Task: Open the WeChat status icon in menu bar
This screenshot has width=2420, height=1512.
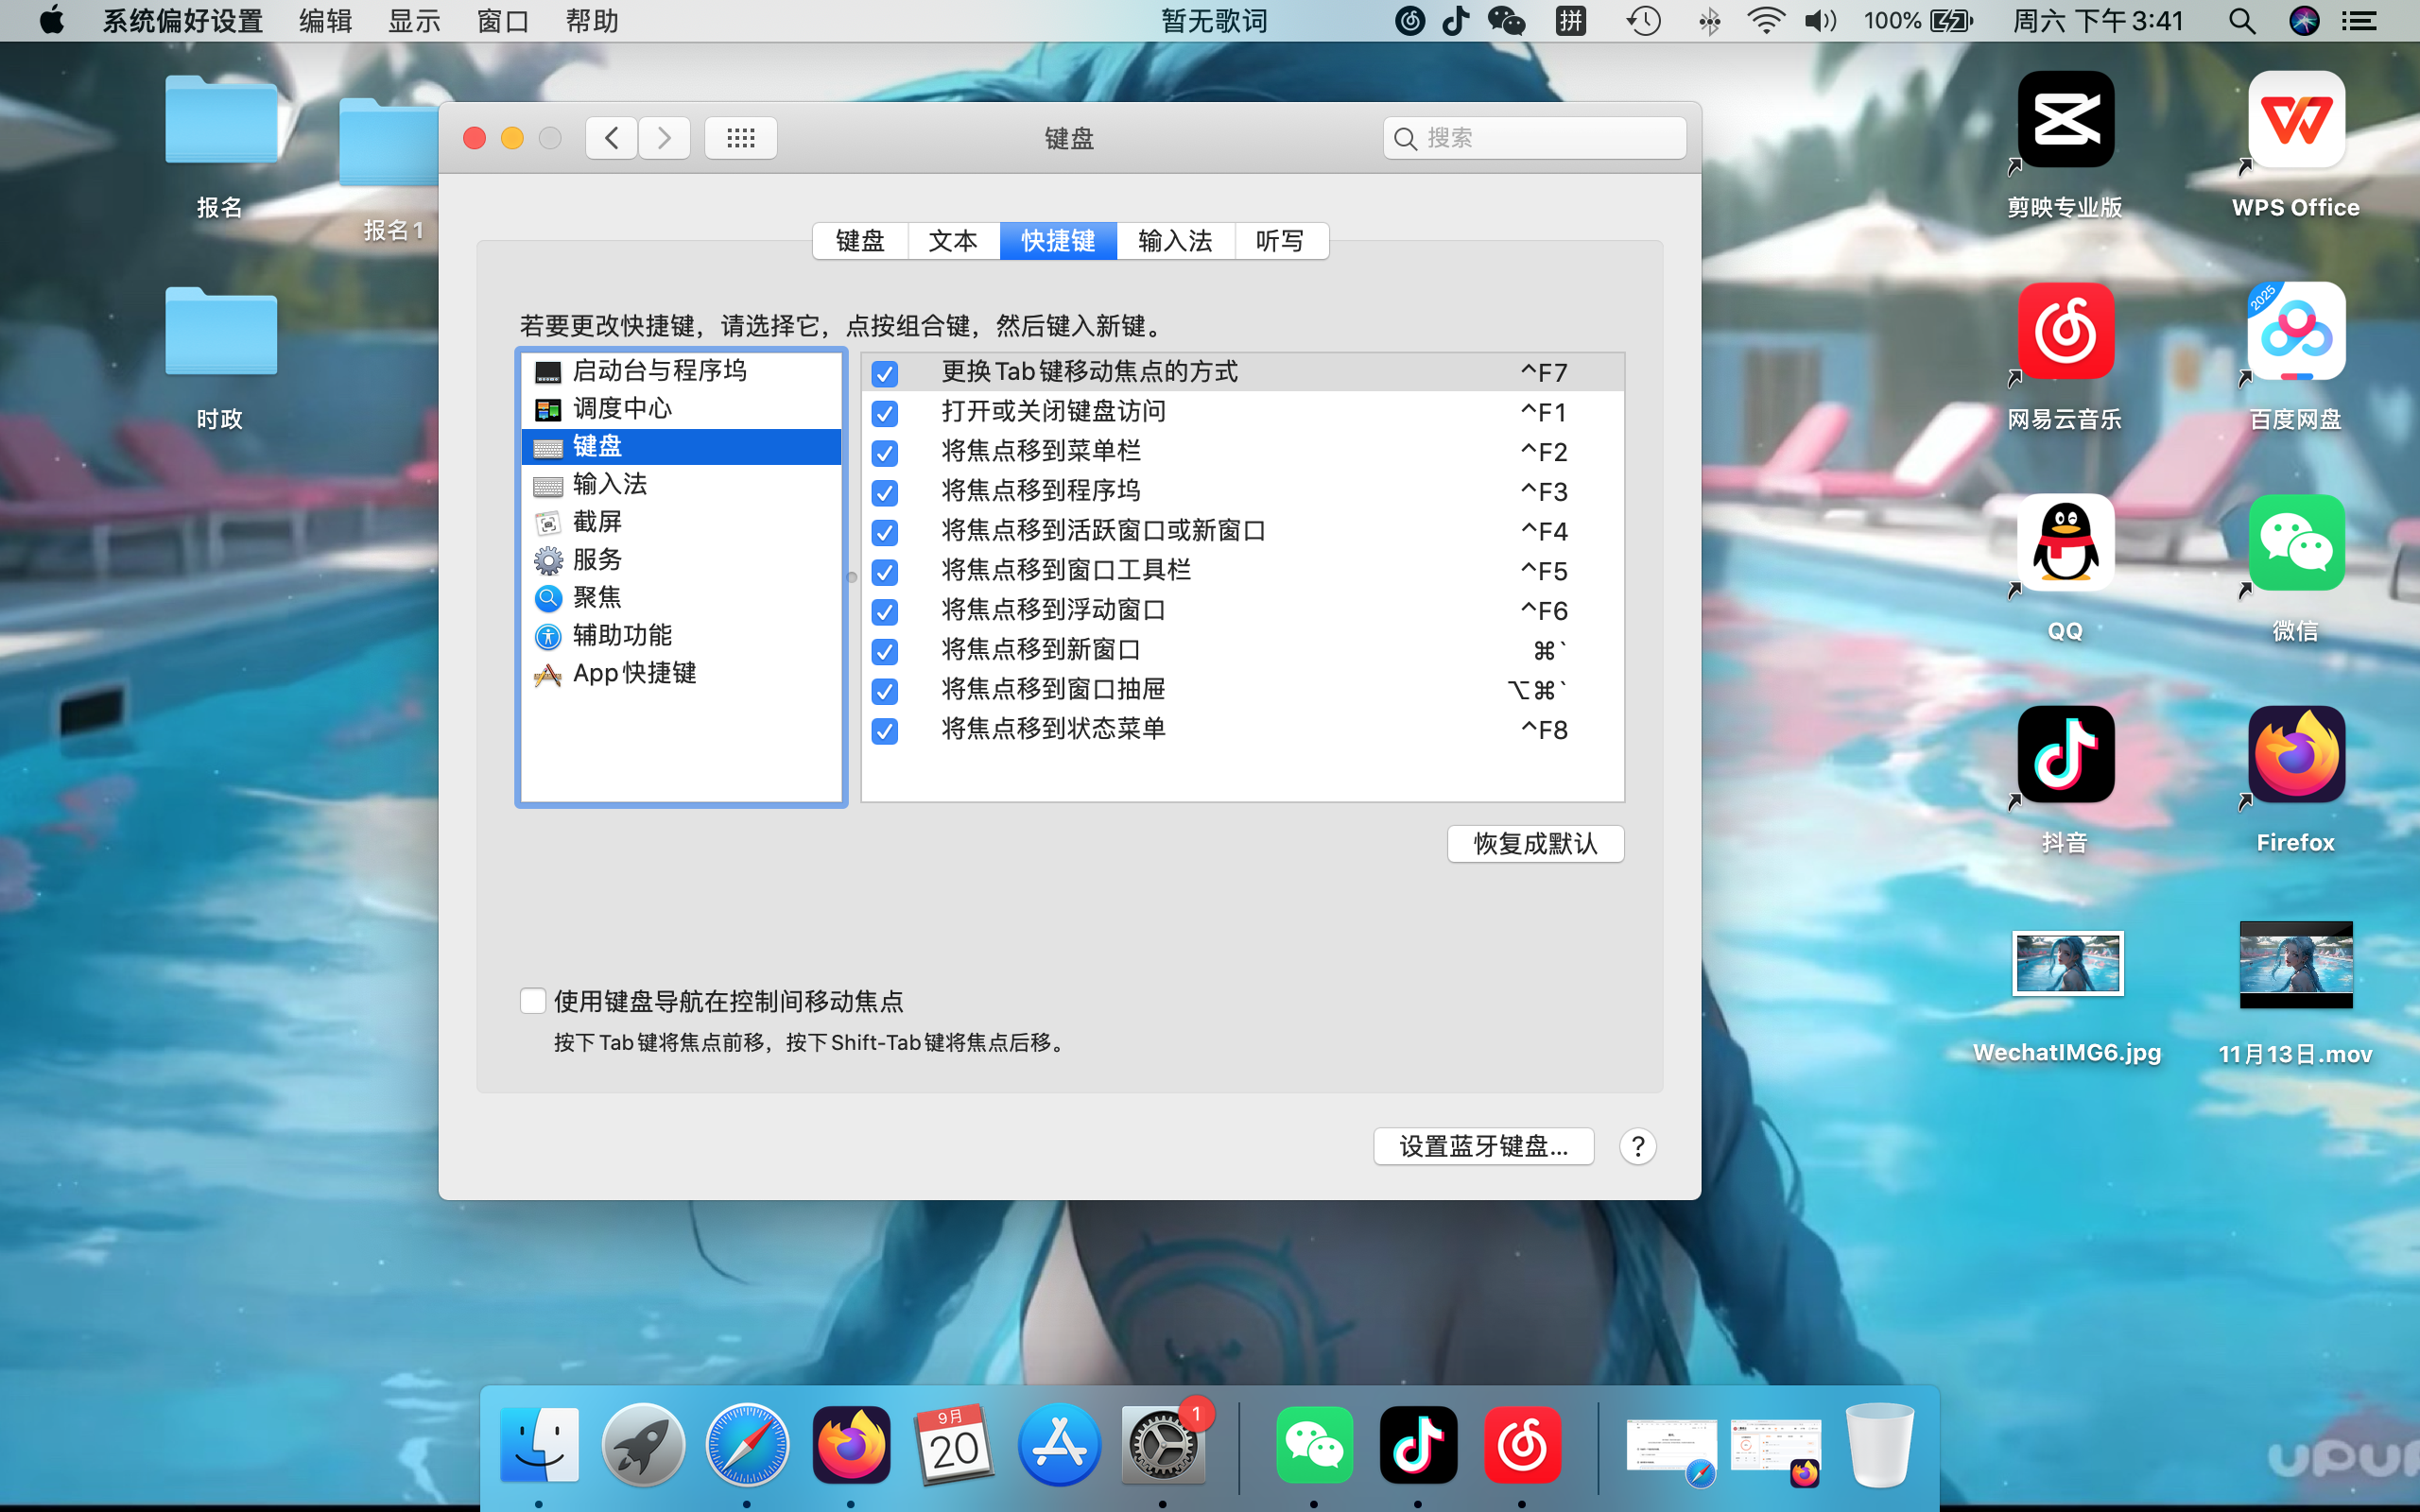Action: 1506,21
